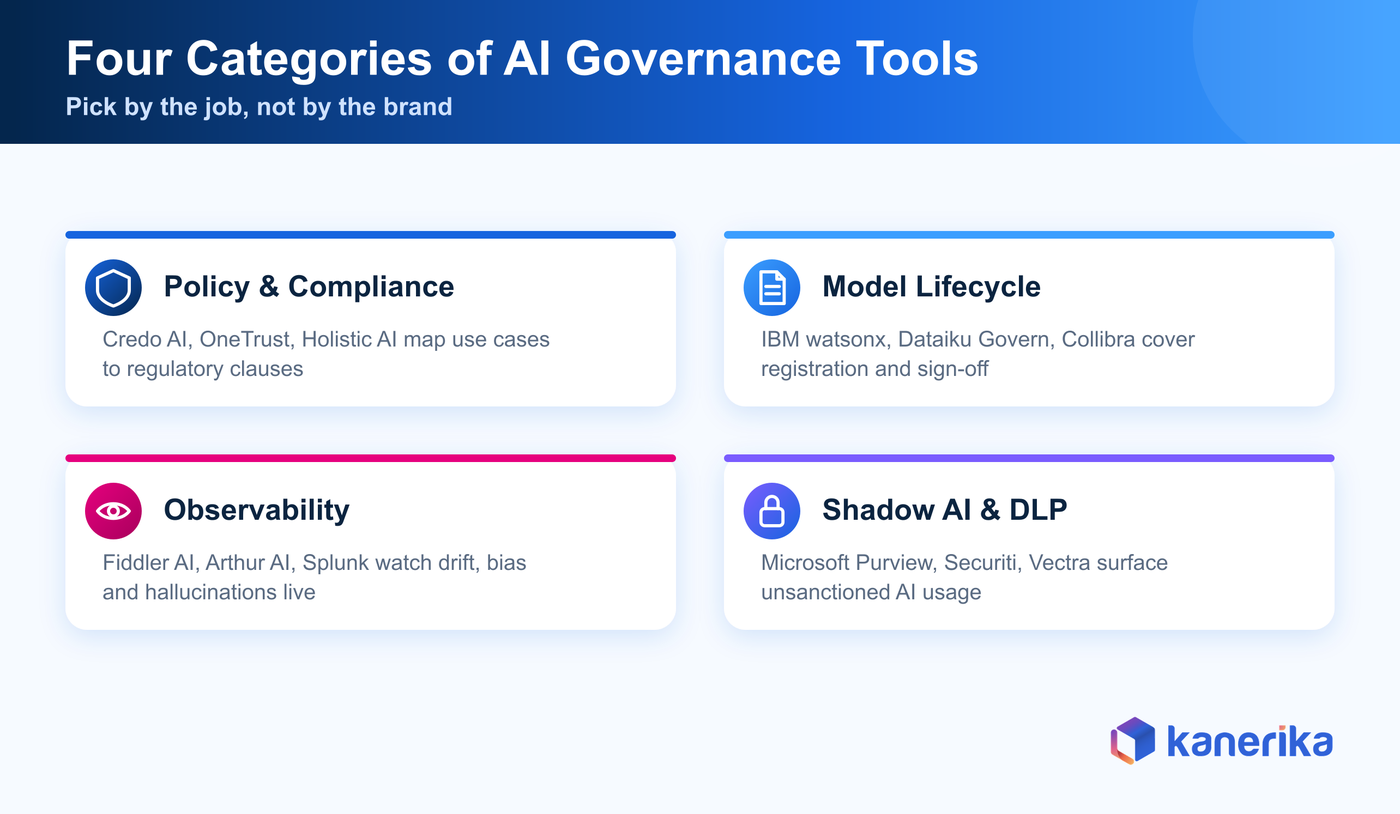Click the document icon beside Model Lifecycle
Viewport: 1400px width, 814px height.
tap(772, 287)
